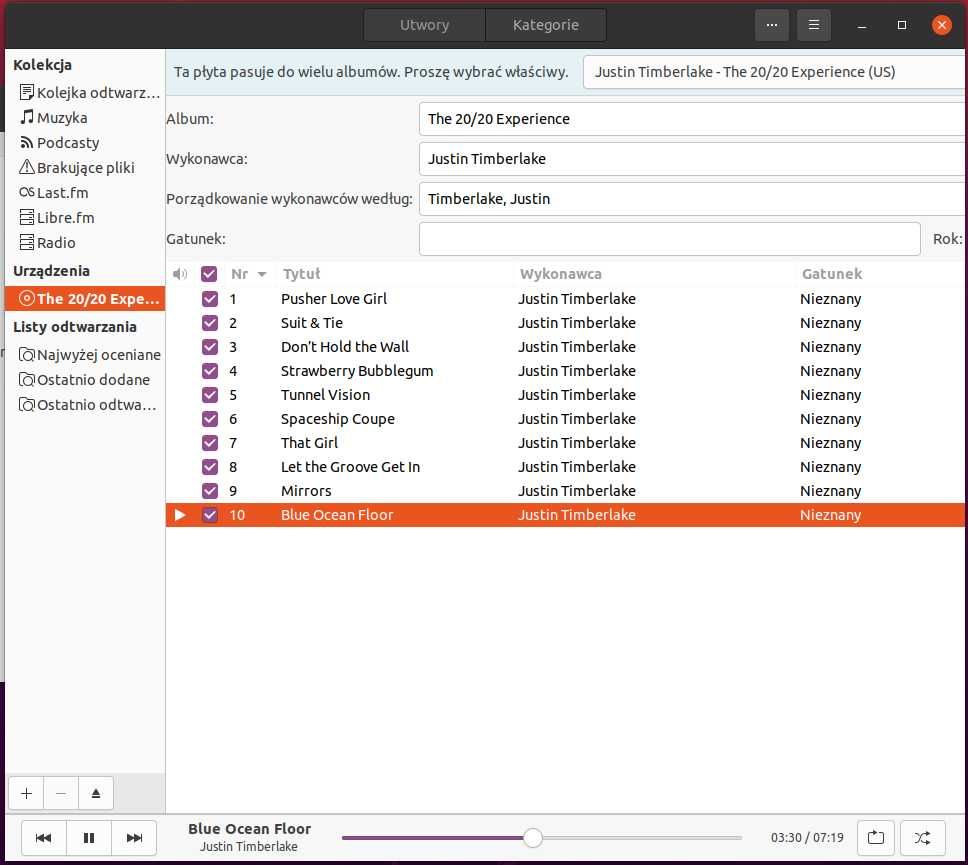Uncheck Mirrors track
The height and width of the screenshot is (865, 968).
click(210, 491)
